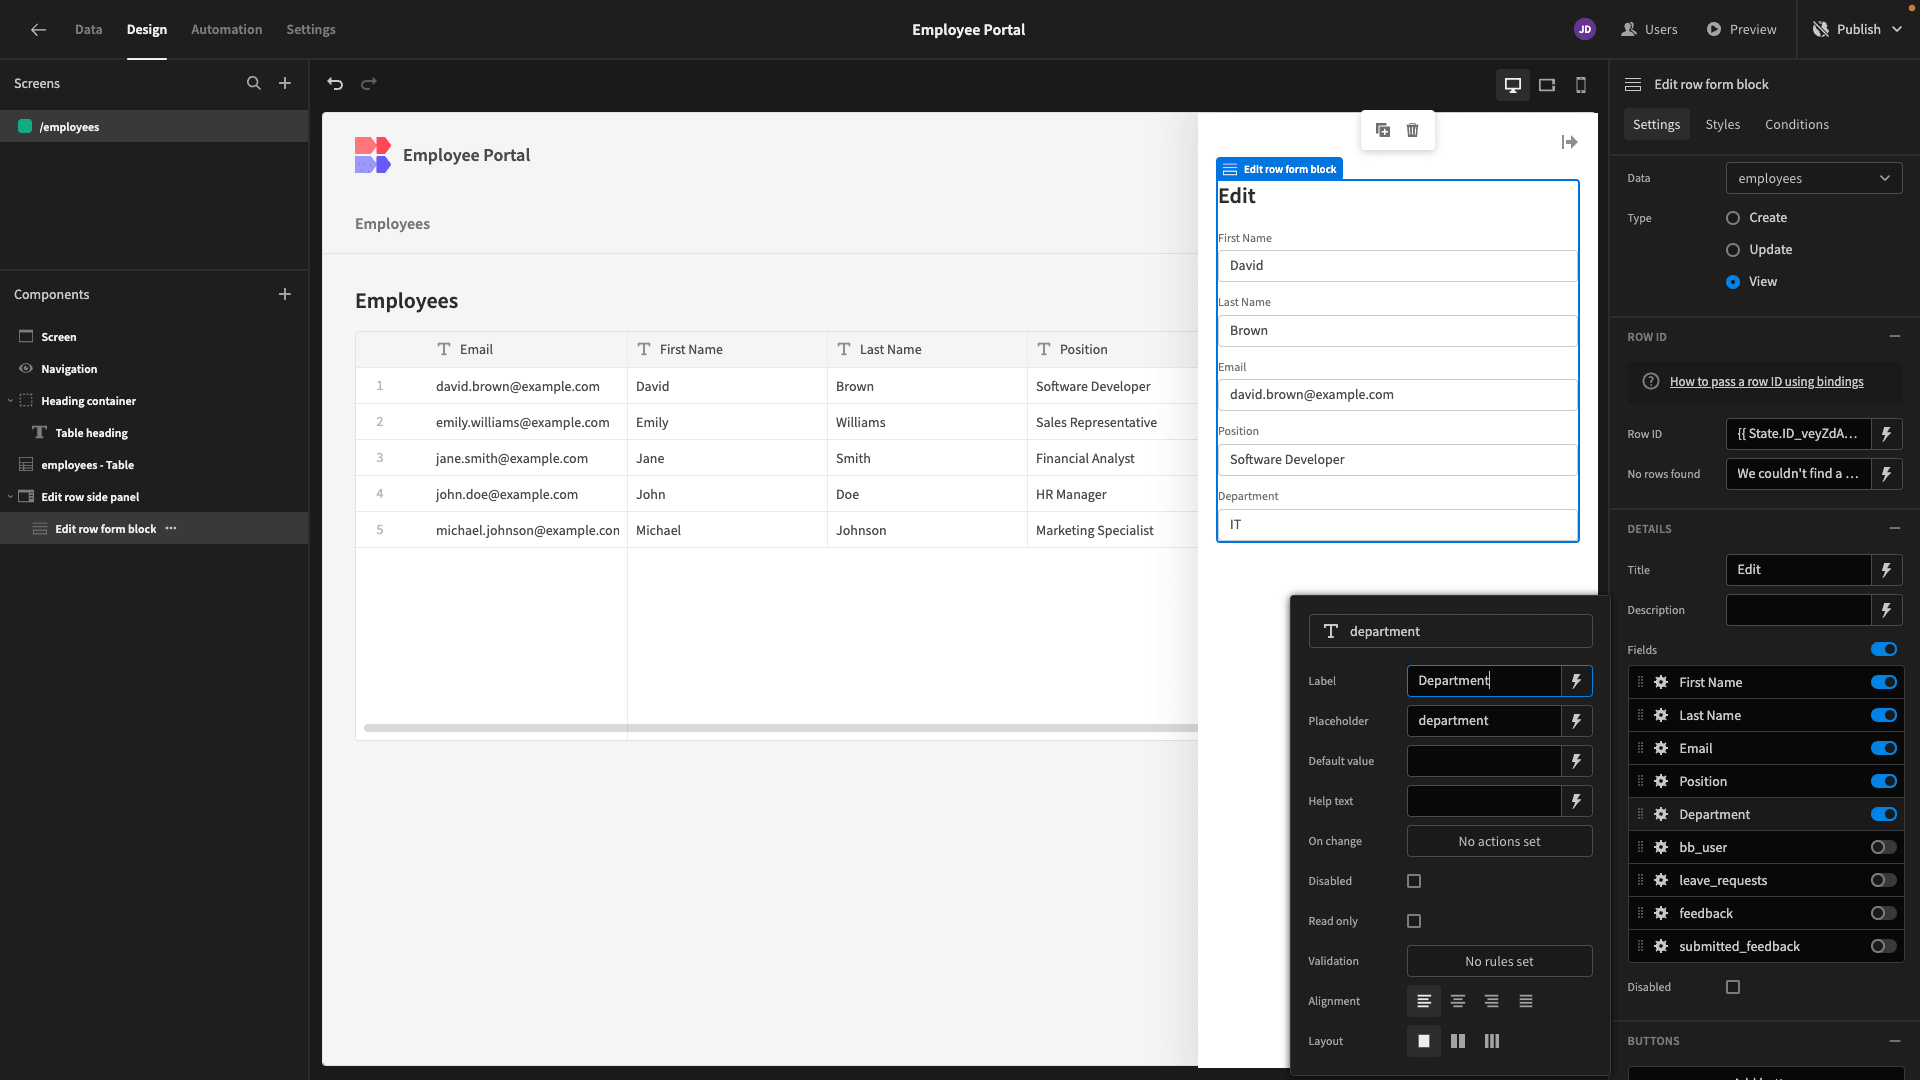Switch to the Styles tab
Screen dimensions: 1920x1080
1722,125
